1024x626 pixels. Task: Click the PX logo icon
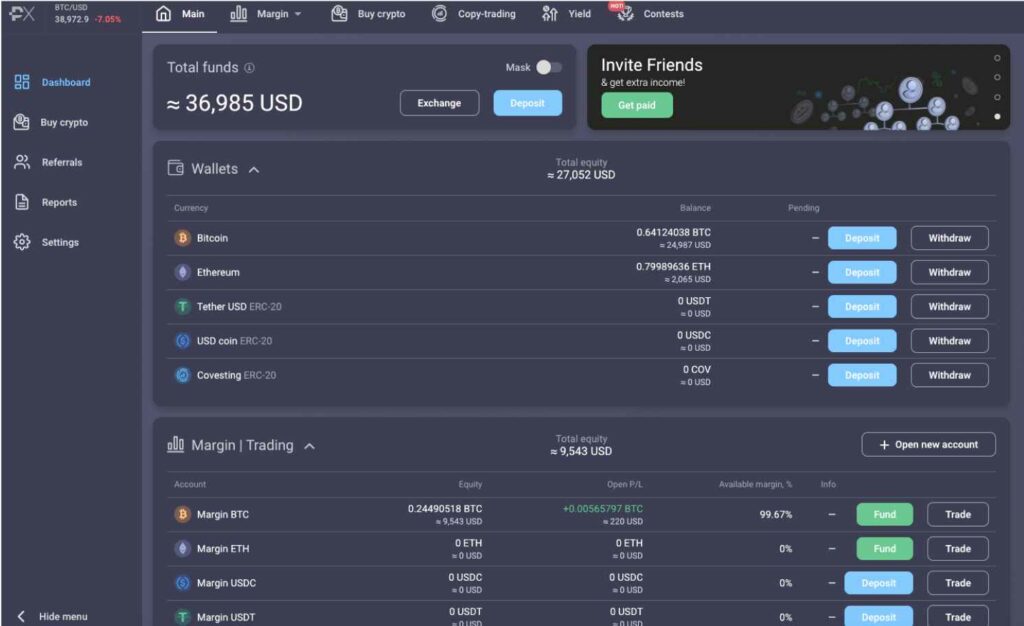point(22,13)
